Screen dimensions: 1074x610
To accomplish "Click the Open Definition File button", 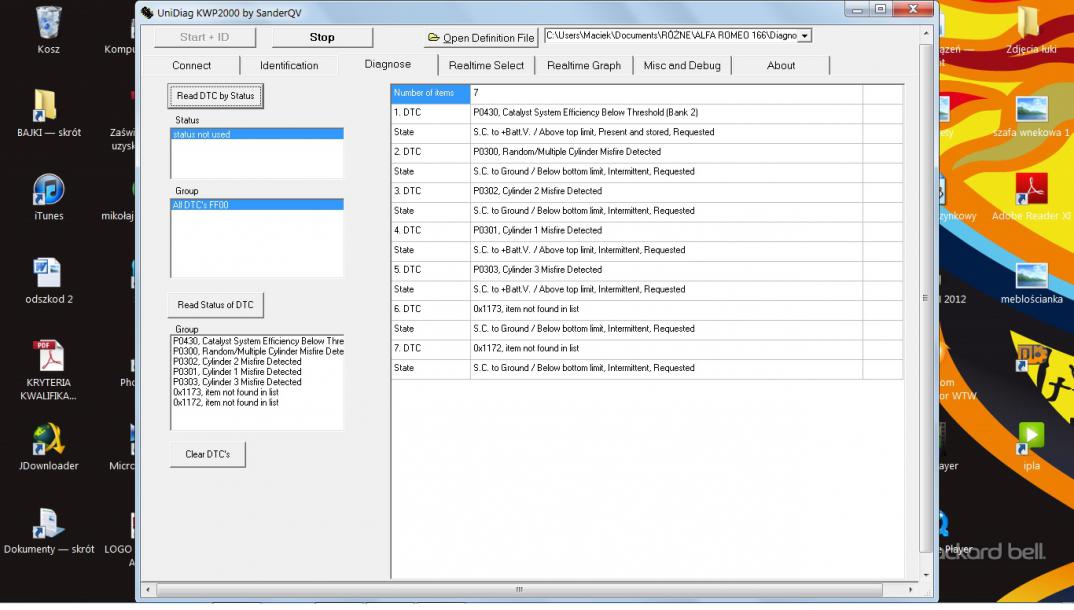I will coord(481,38).
